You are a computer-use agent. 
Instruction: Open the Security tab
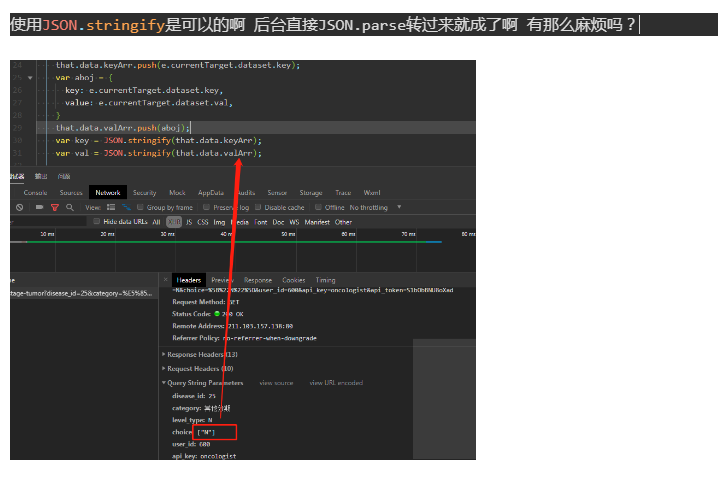[144, 193]
